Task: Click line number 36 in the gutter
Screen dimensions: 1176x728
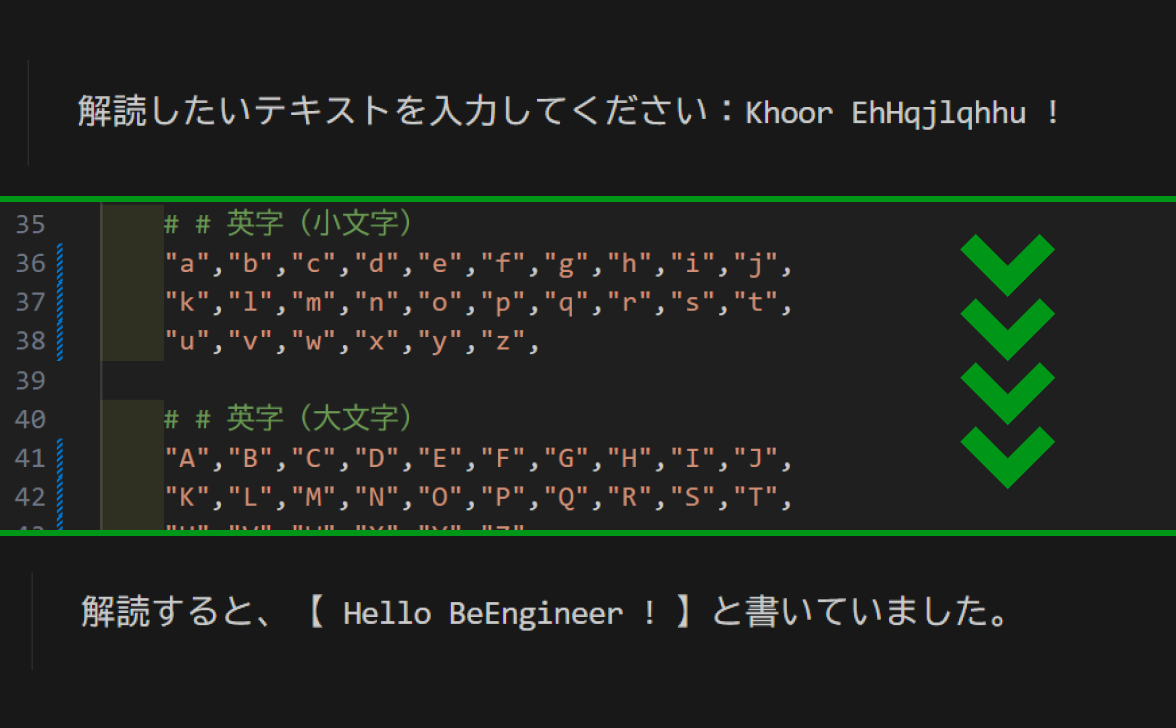Action: tap(31, 263)
